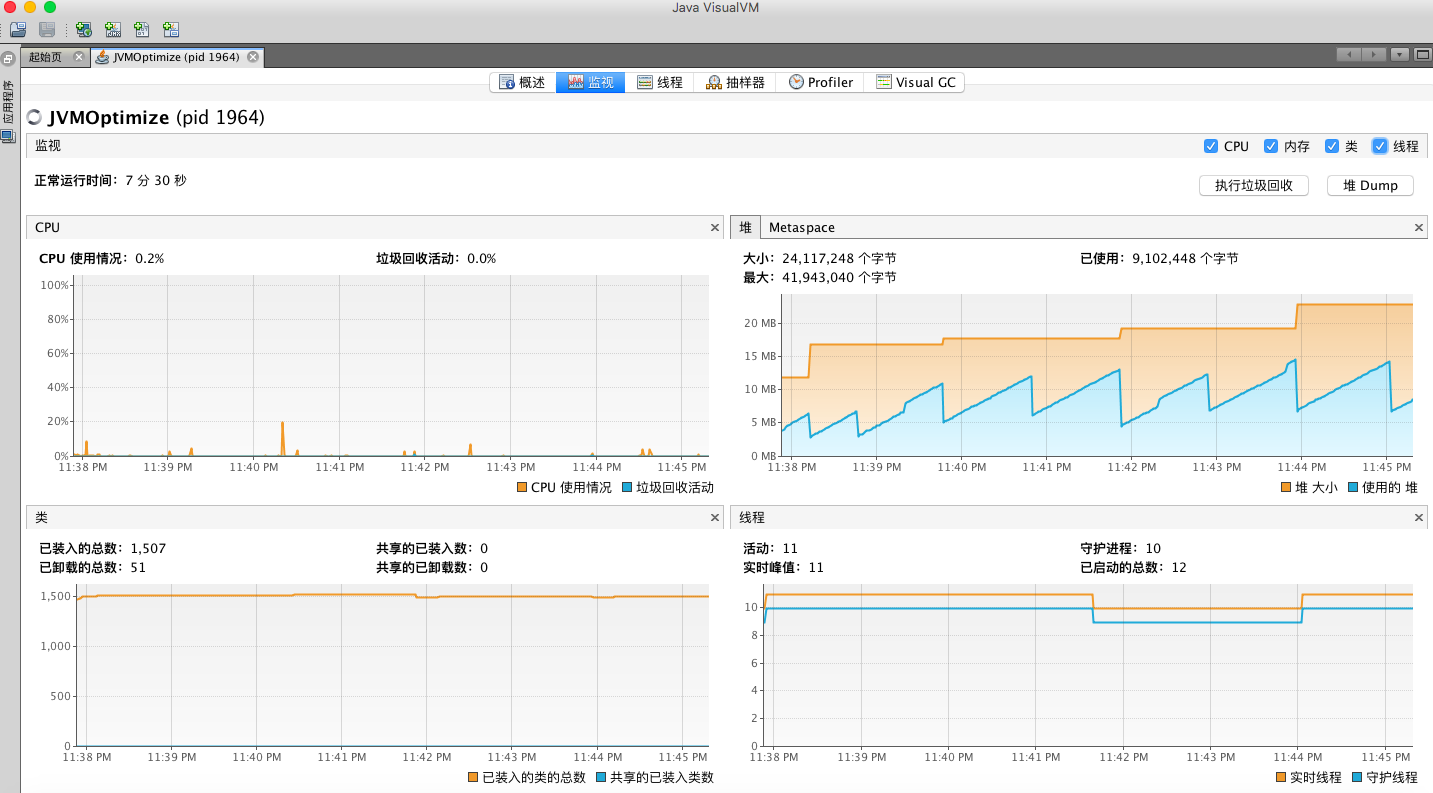Click the 执行垃圾回收 button
The height and width of the screenshot is (793, 1433).
point(1254,186)
